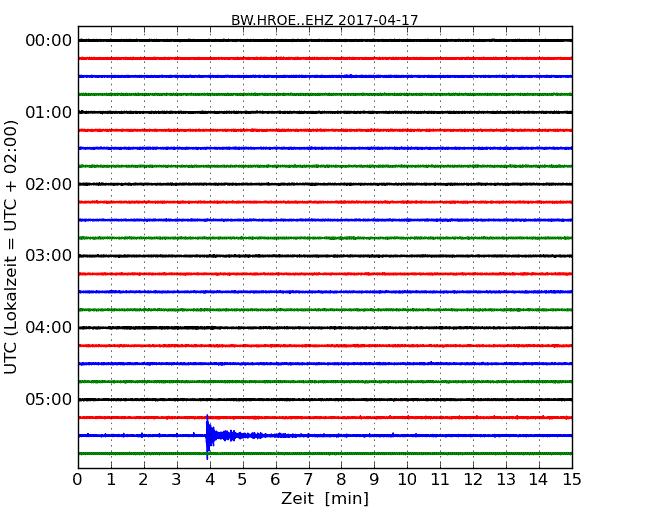Click x-axis tick label 5

tap(242, 480)
